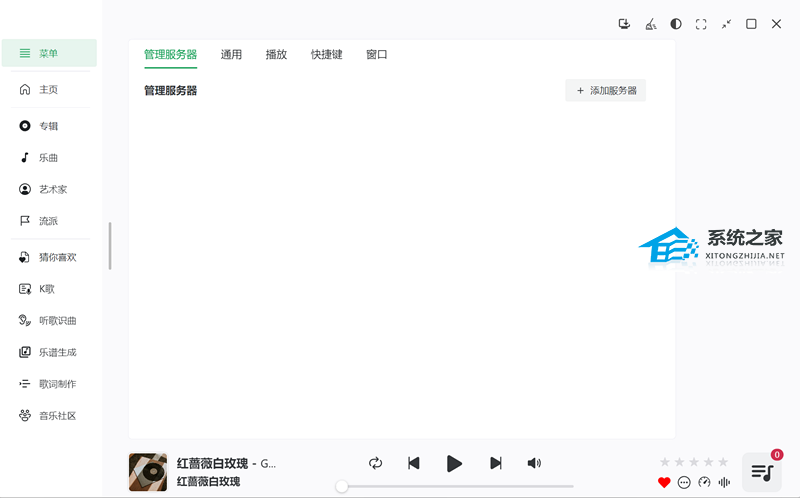Click the 添加服务器 add server button
Image resolution: width=800 pixels, height=498 pixels.
click(606, 90)
